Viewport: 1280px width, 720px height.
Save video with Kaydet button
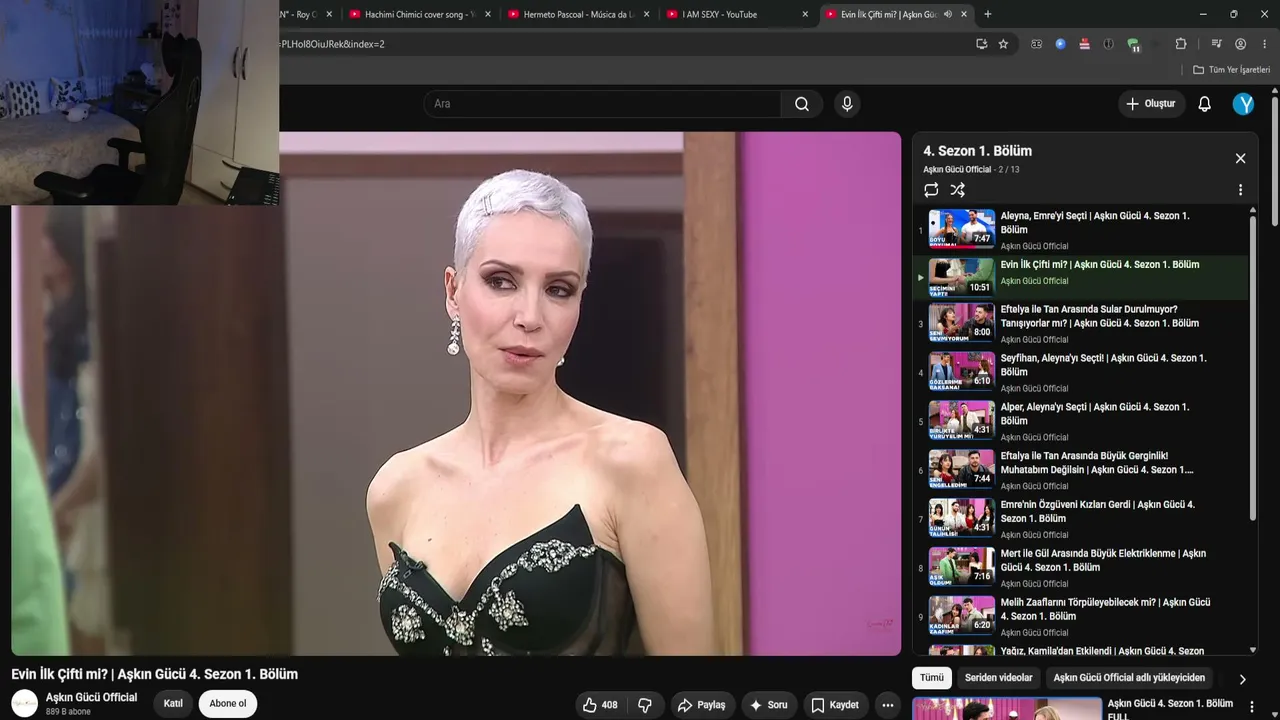(x=835, y=705)
